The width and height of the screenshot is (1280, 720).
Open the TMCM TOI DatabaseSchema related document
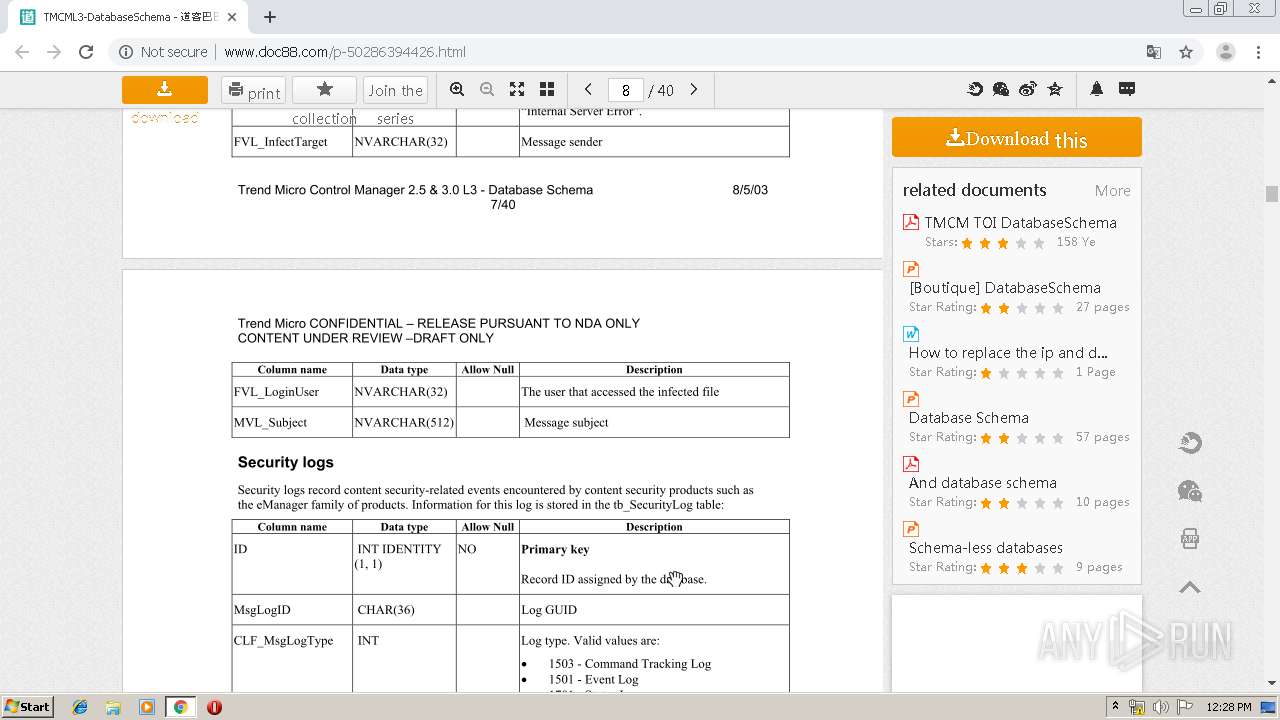tap(1020, 223)
